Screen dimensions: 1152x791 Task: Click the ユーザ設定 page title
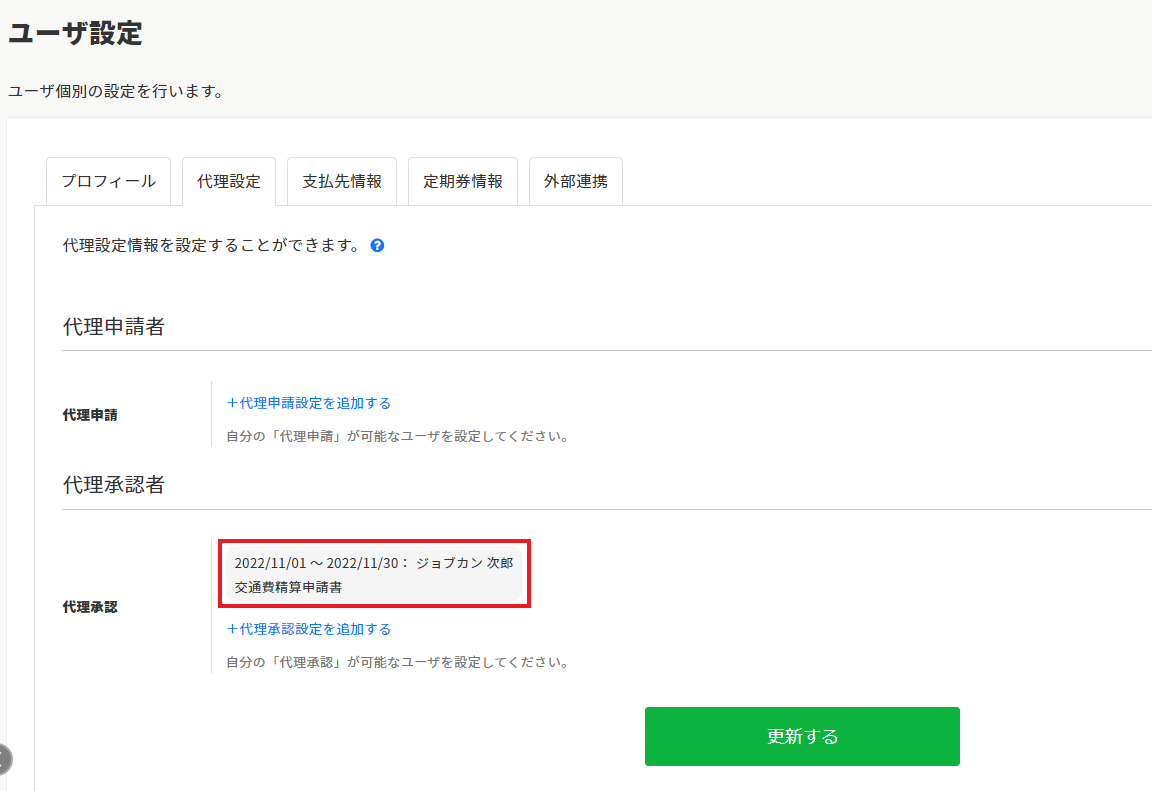click(x=75, y=33)
